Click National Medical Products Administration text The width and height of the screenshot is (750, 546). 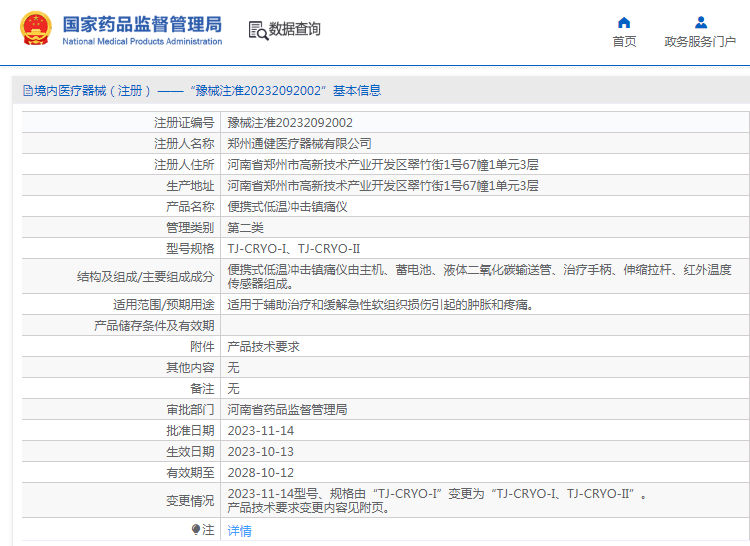[142, 42]
